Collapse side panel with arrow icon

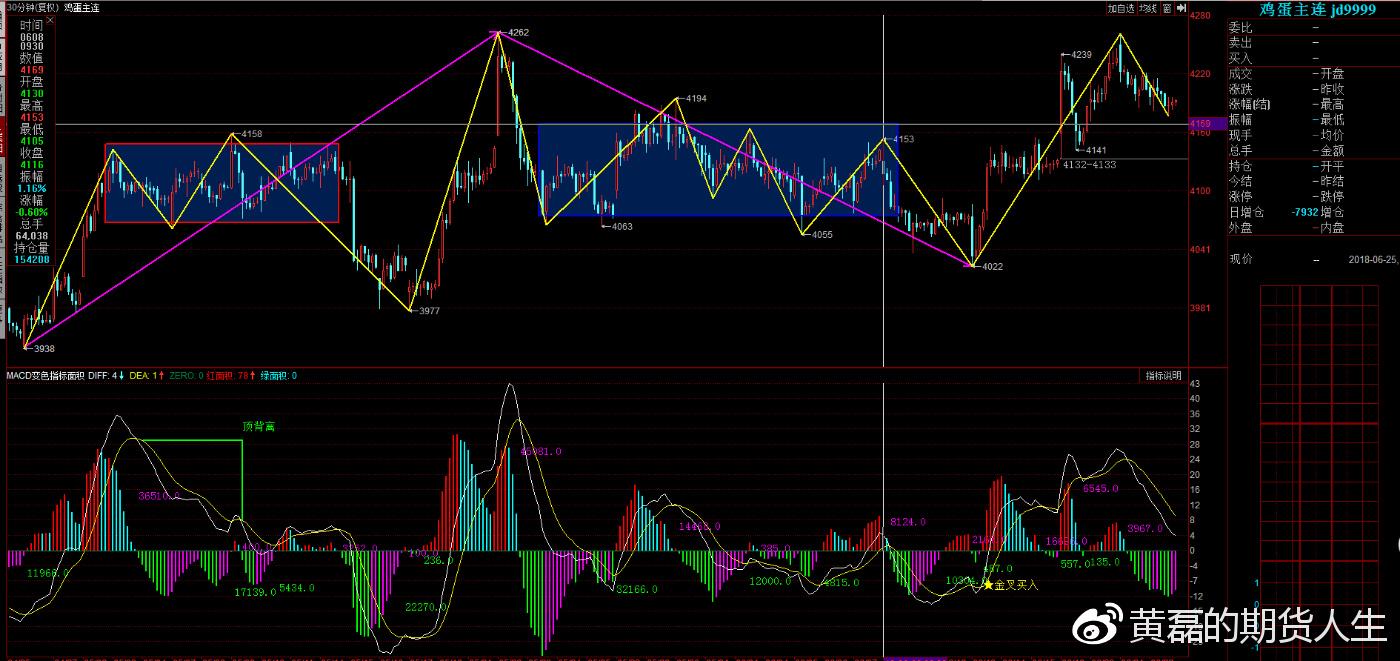pos(1180,8)
